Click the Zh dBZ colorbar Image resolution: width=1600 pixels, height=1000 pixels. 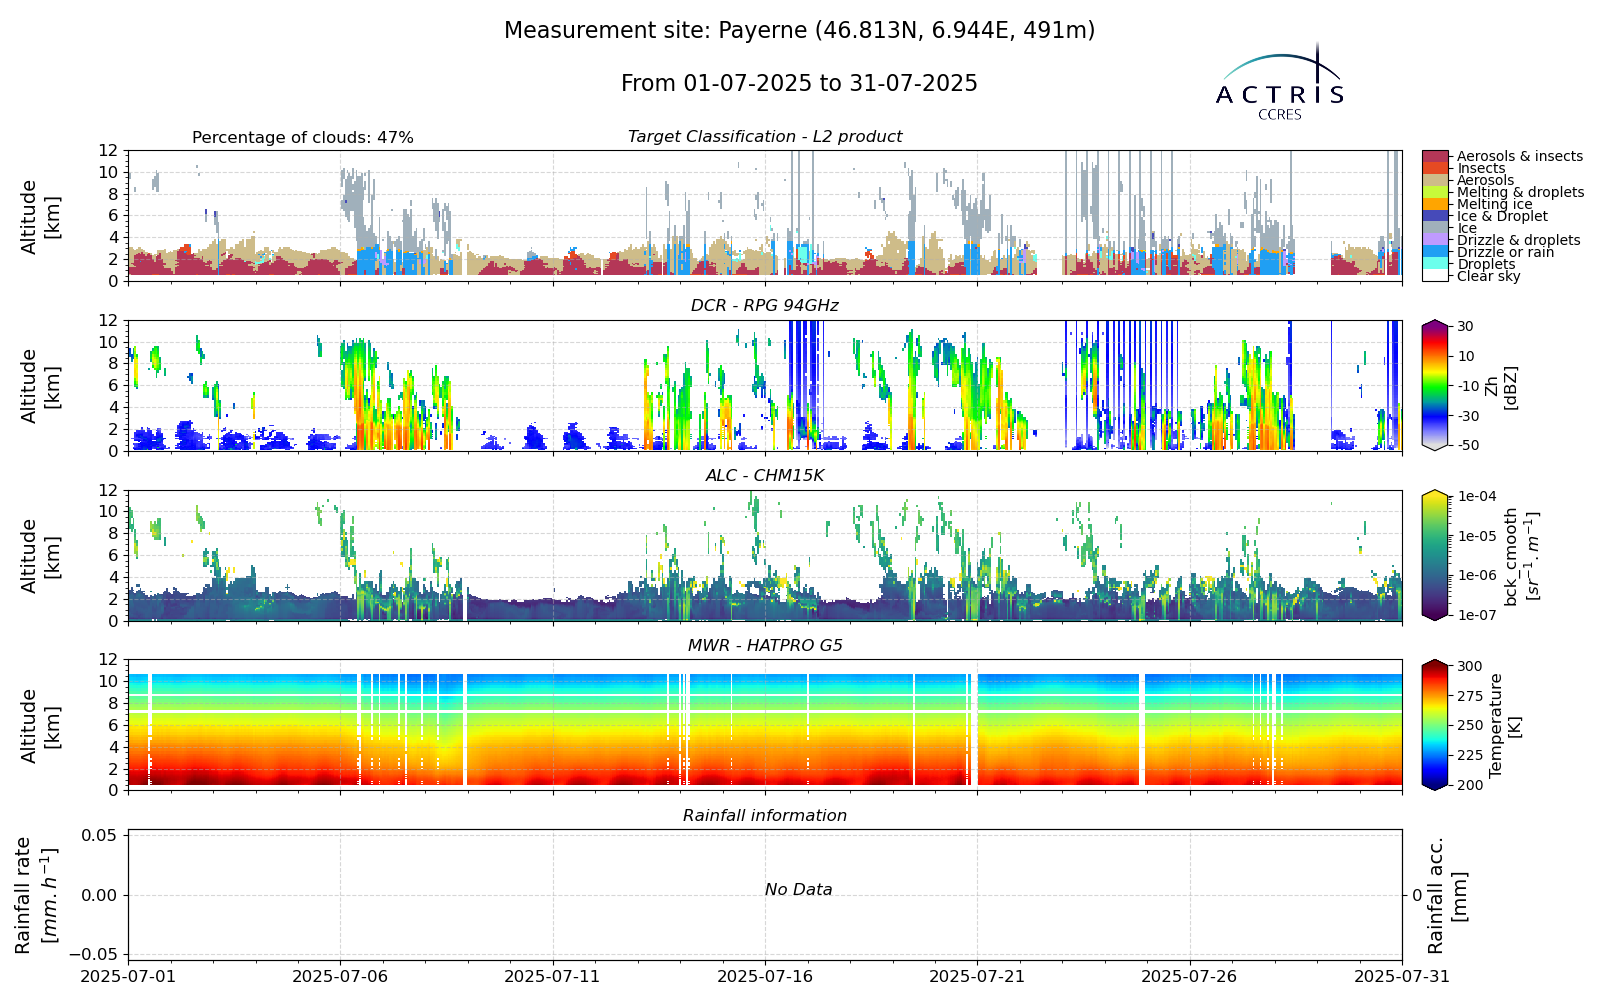click(x=1434, y=385)
